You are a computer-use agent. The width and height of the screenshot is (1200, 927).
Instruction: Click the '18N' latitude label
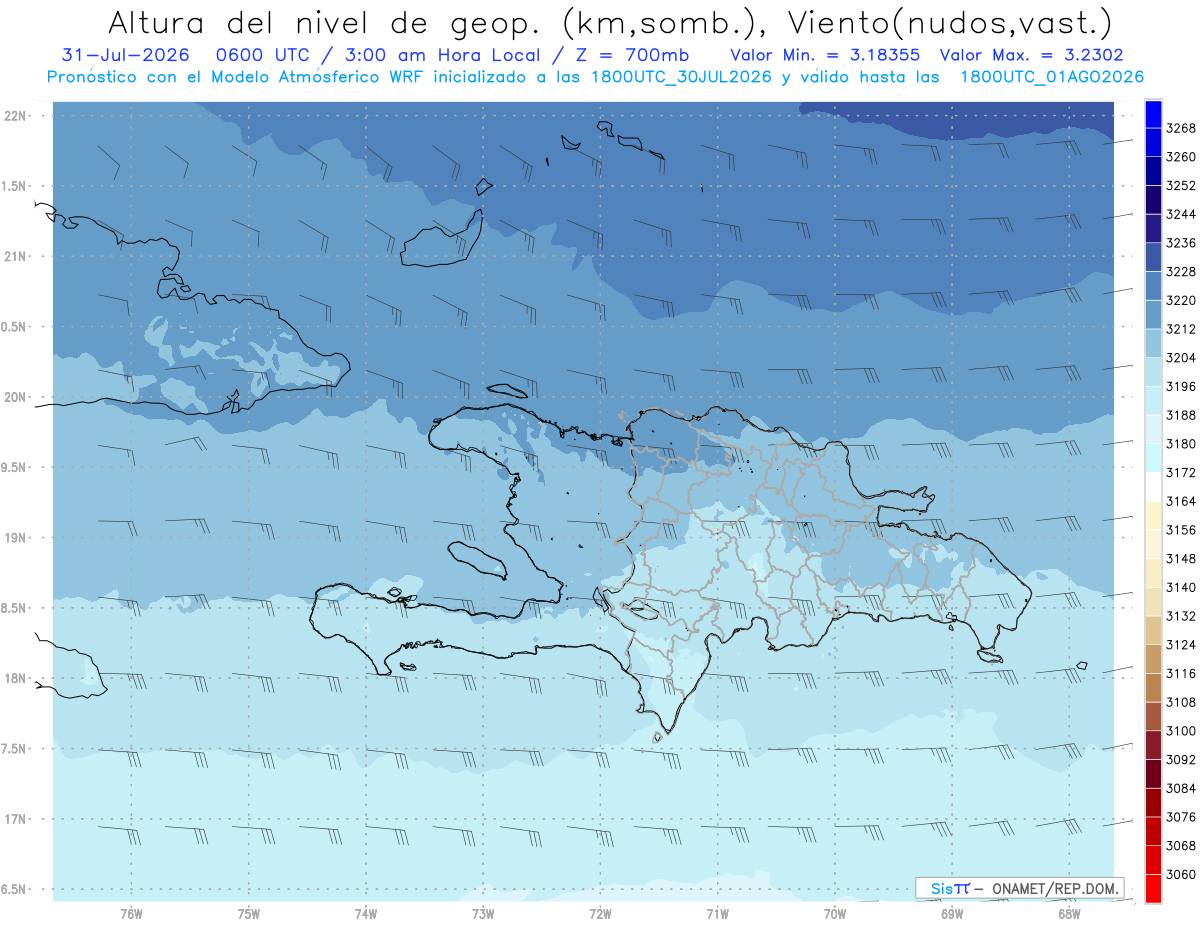pyautogui.click(x=16, y=679)
